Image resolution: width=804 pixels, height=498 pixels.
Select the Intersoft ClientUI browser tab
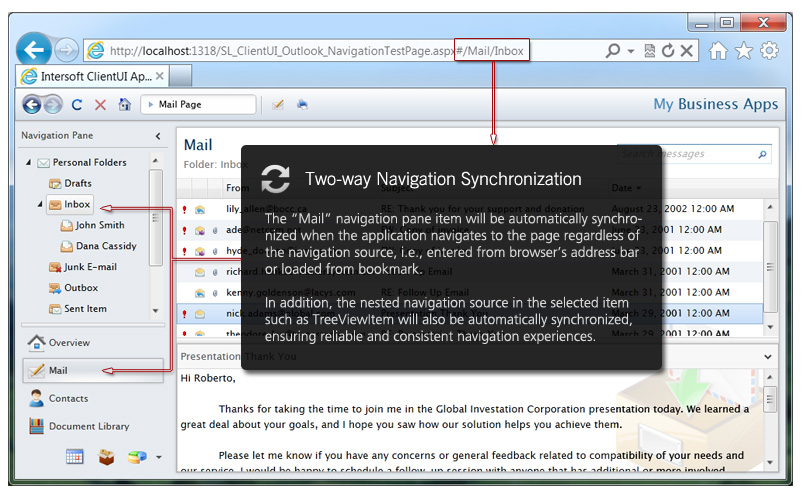[x=91, y=76]
